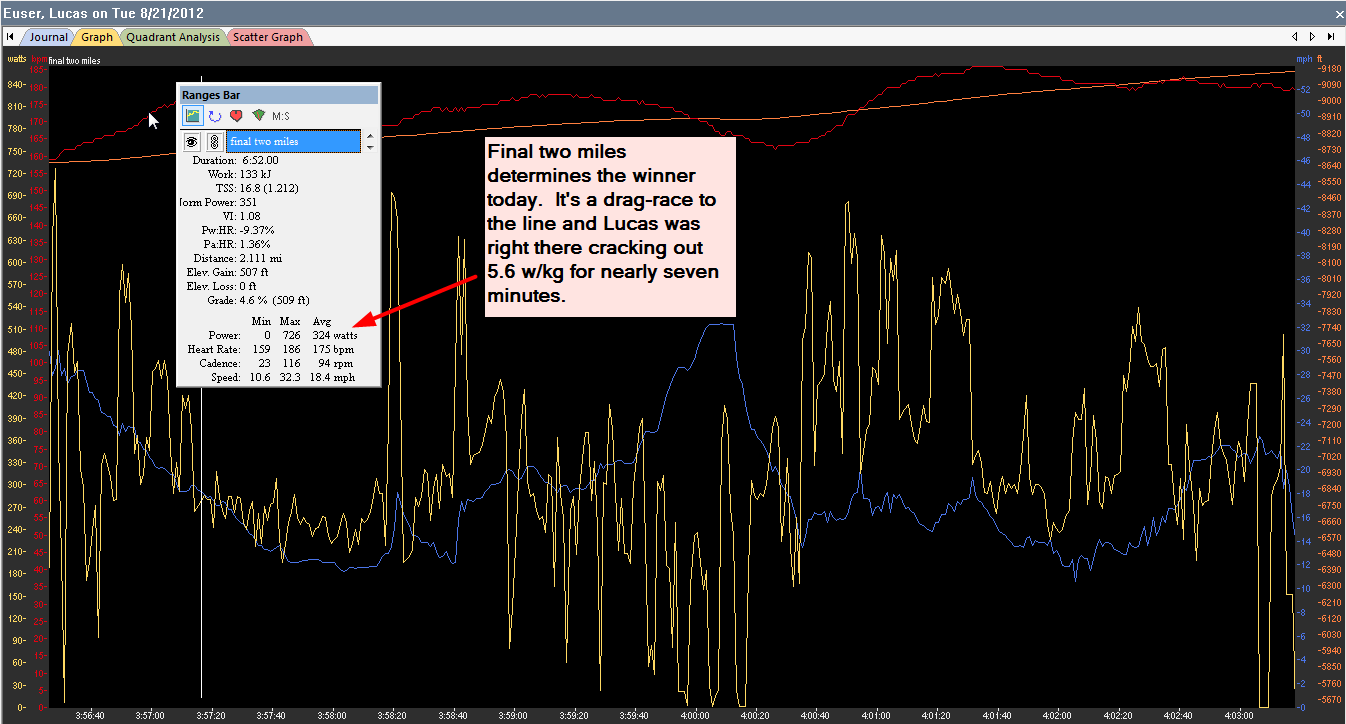Screen dimensions: 1346x724
Task: Toggle the highlighted graph display button in Ranges Bar
Action: point(192,115)
